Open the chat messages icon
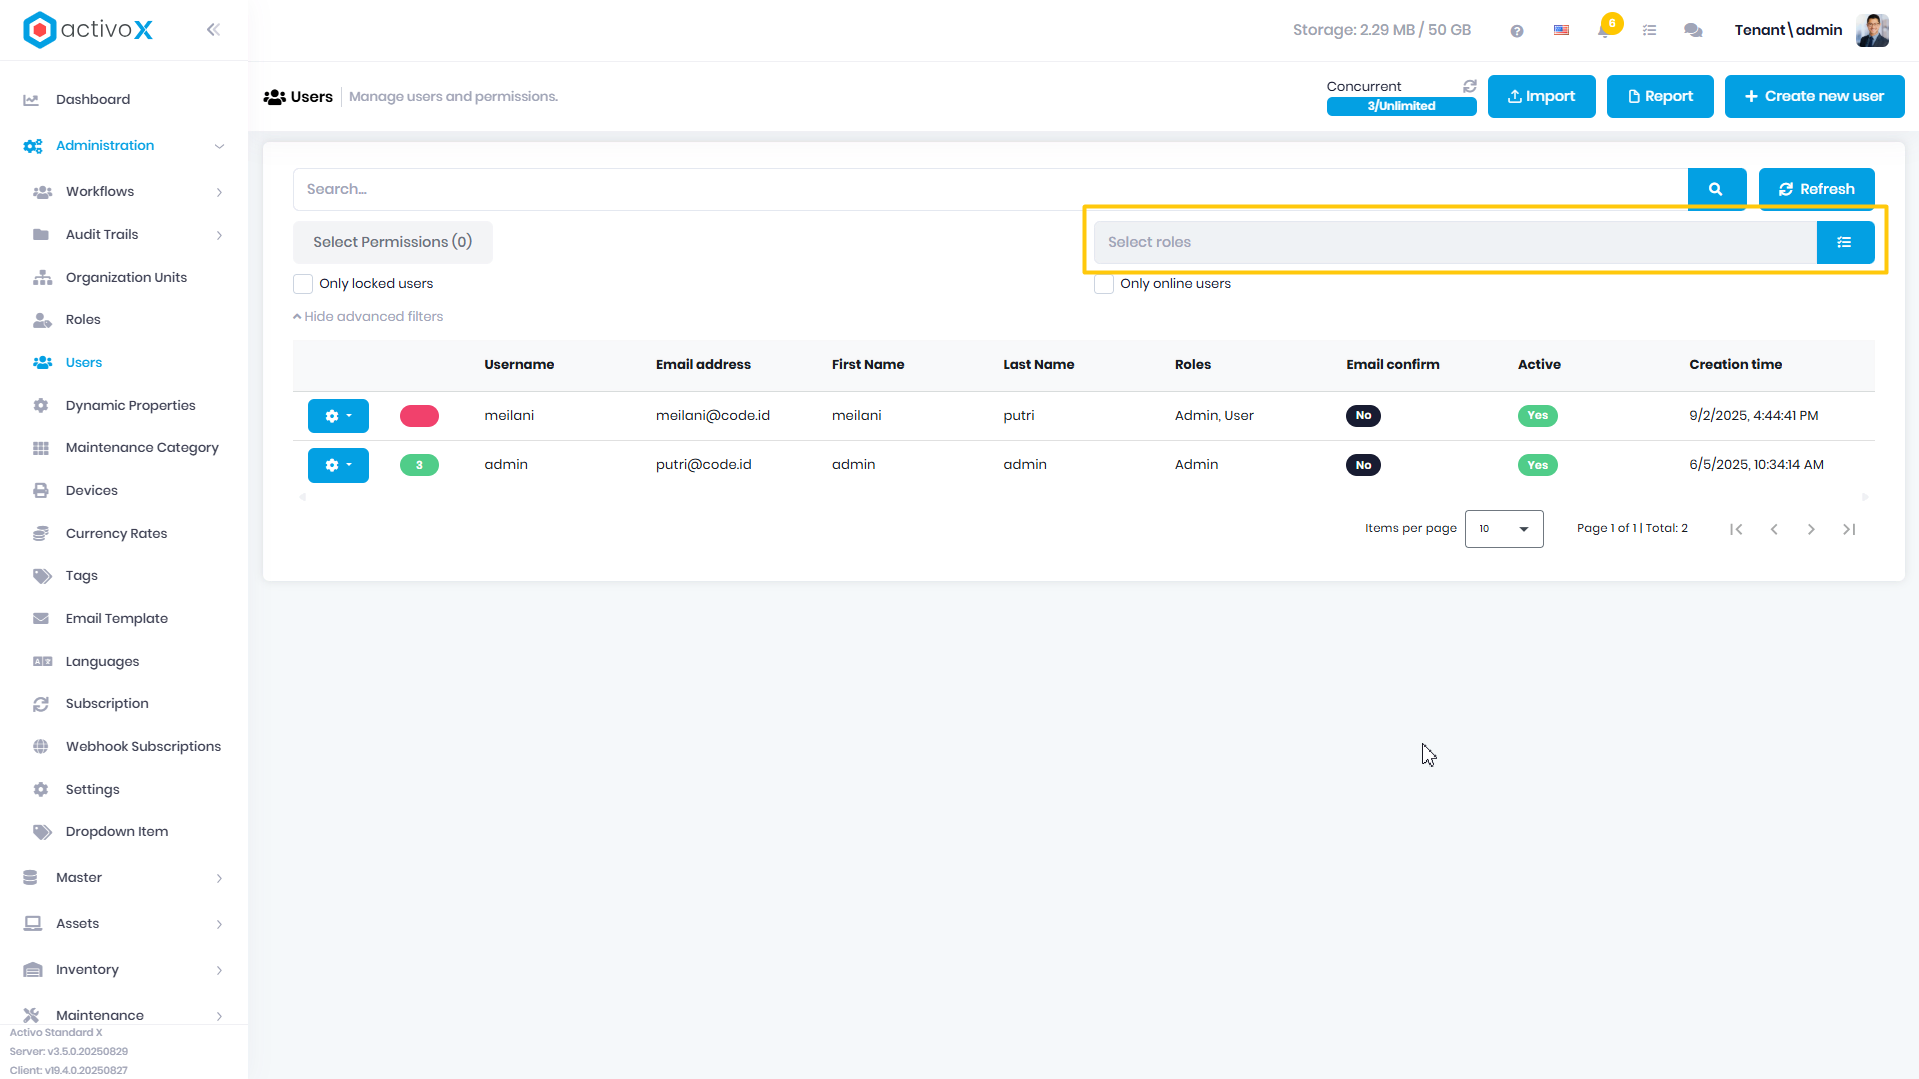This screenshot has width=1919, height=1079. 1693,31
